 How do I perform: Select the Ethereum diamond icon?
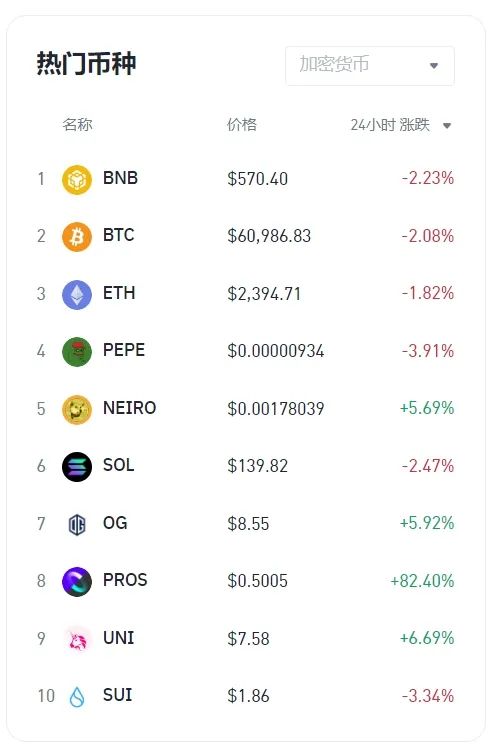pos(77,294)
